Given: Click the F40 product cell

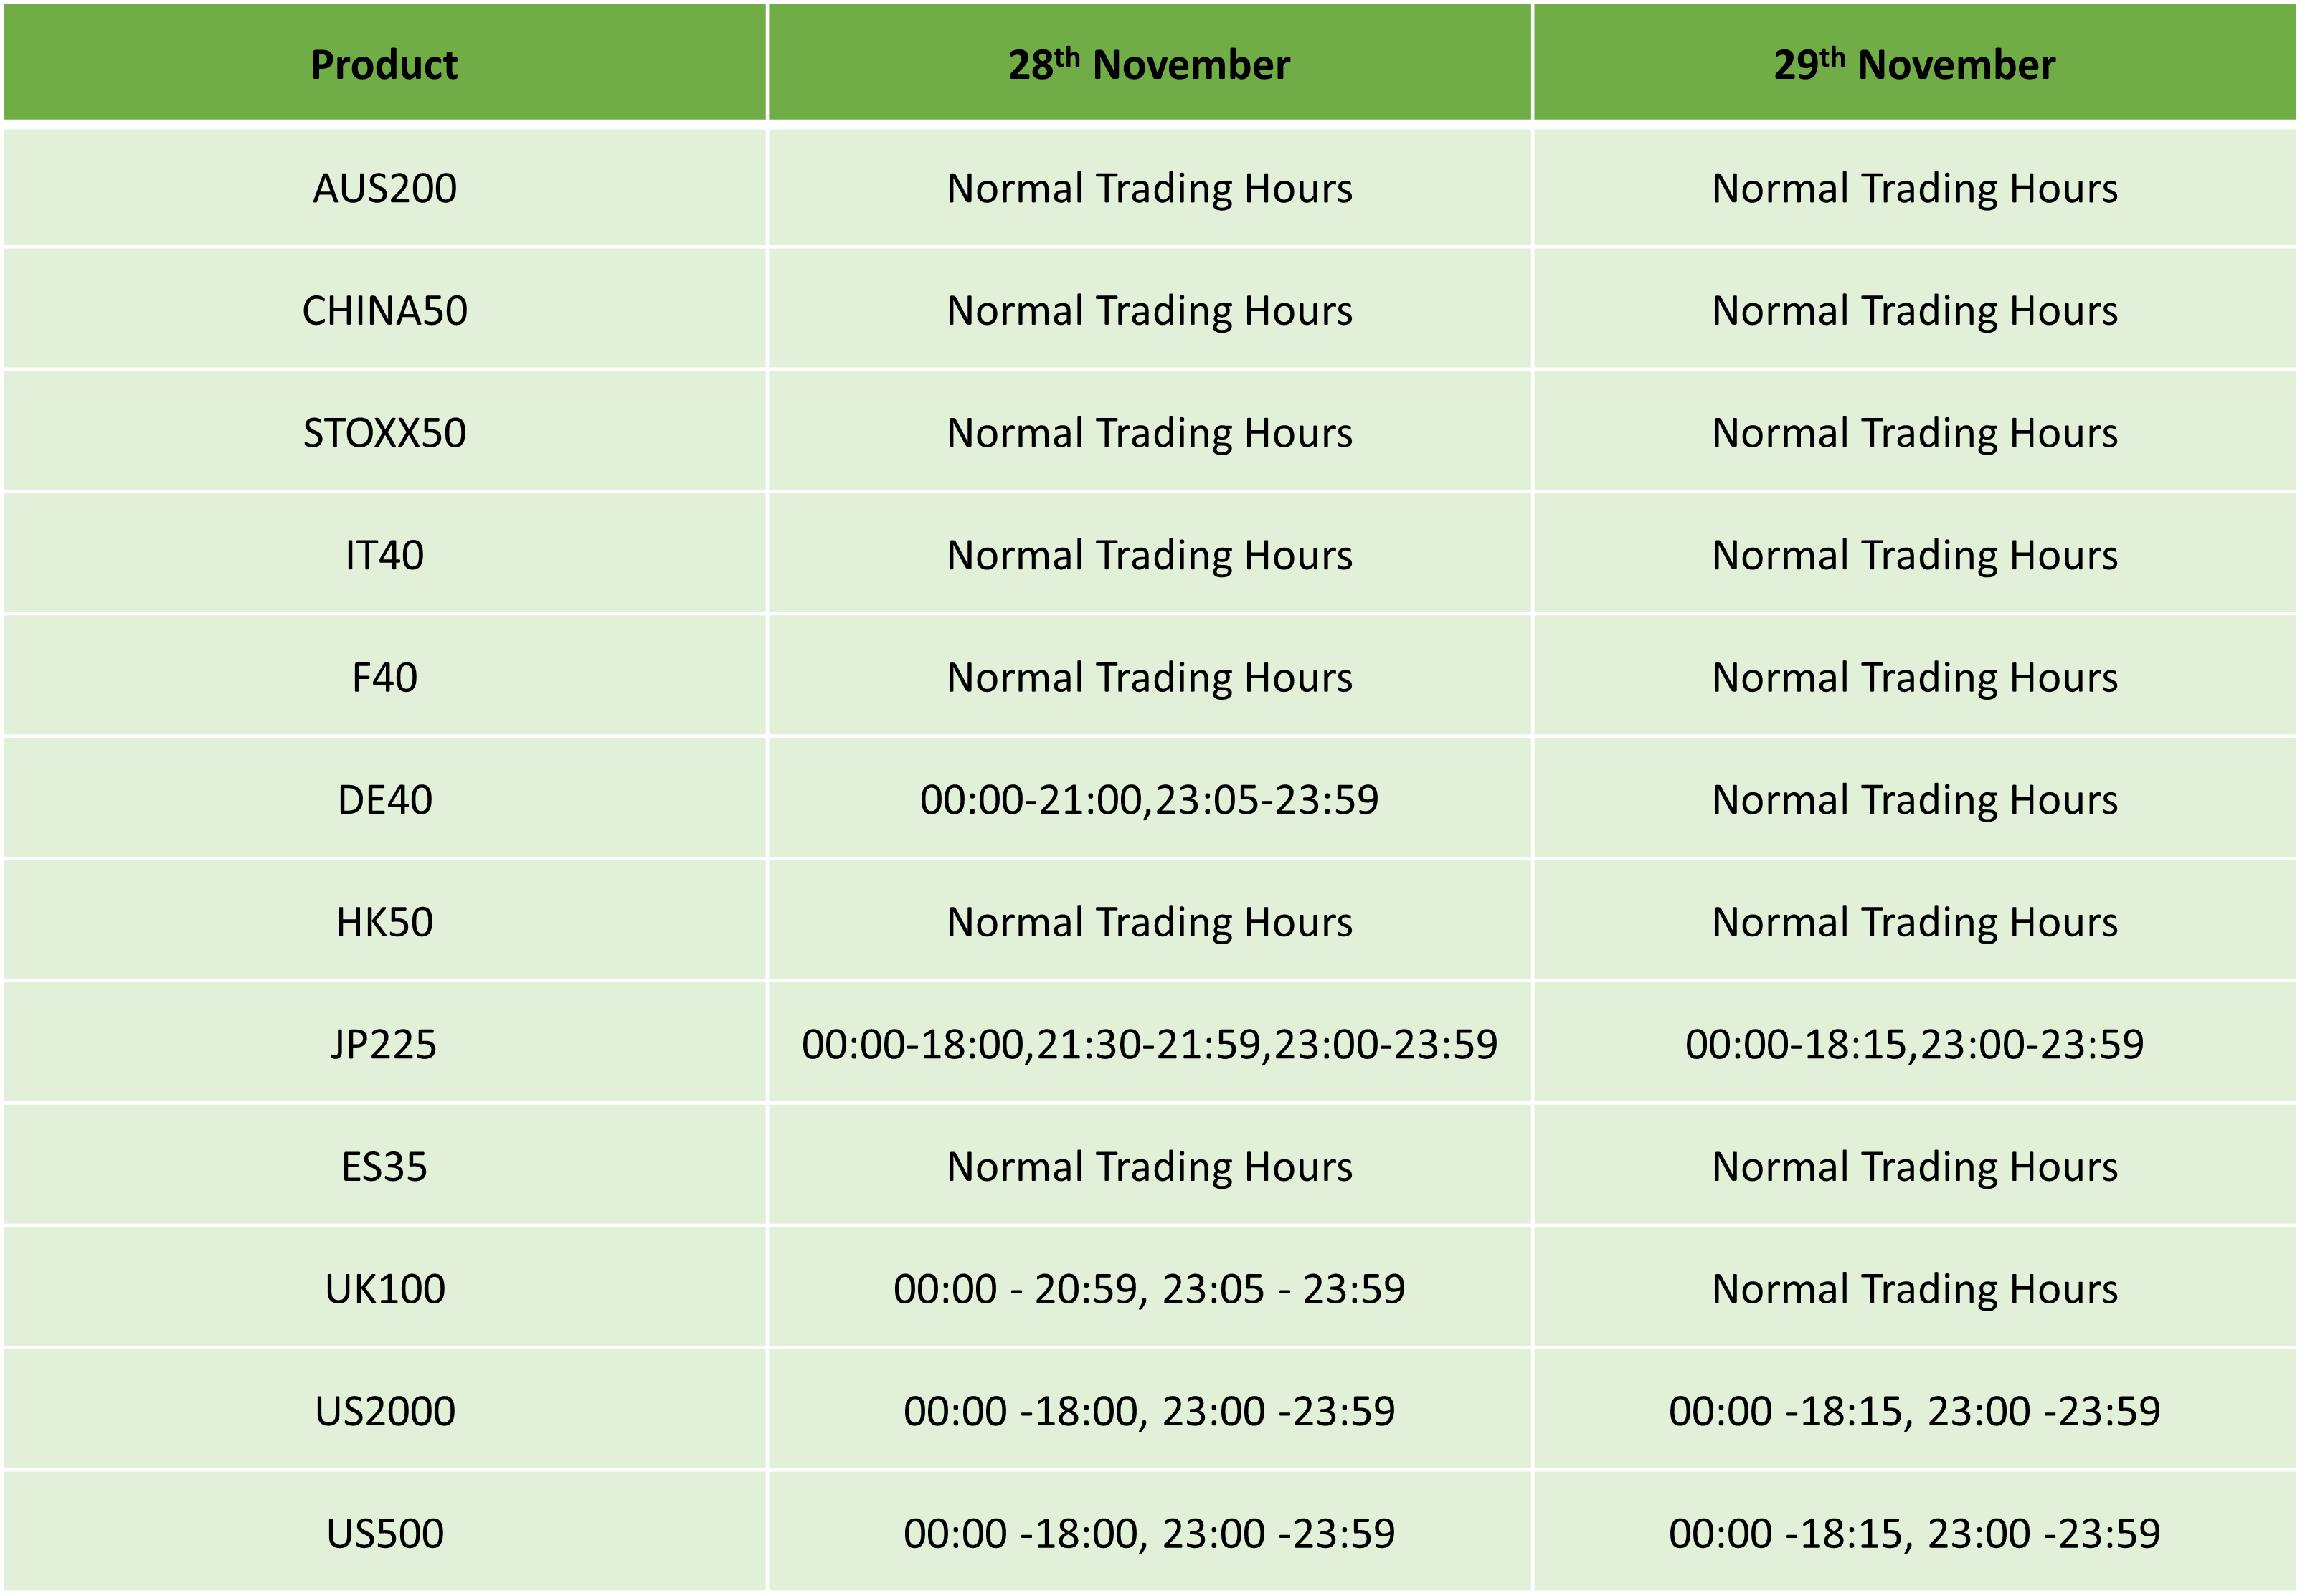Looking at the screenshot, I should 384,678.
